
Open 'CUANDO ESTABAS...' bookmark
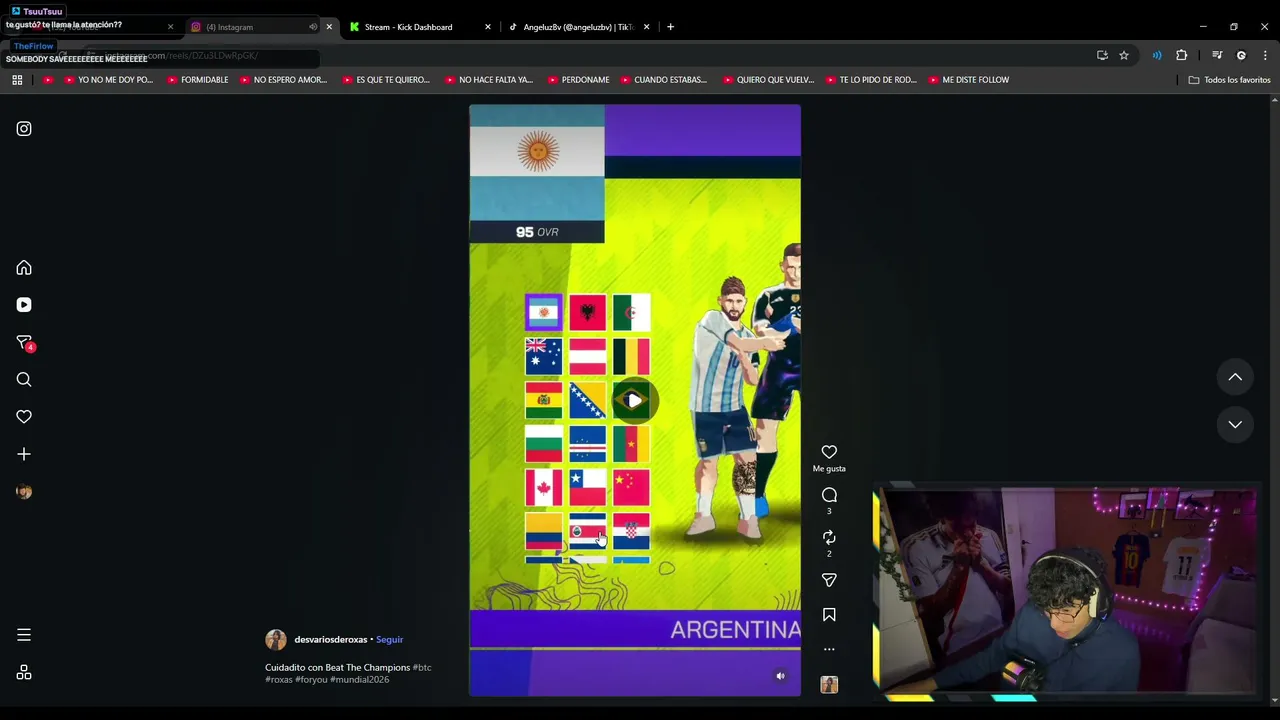663,80
